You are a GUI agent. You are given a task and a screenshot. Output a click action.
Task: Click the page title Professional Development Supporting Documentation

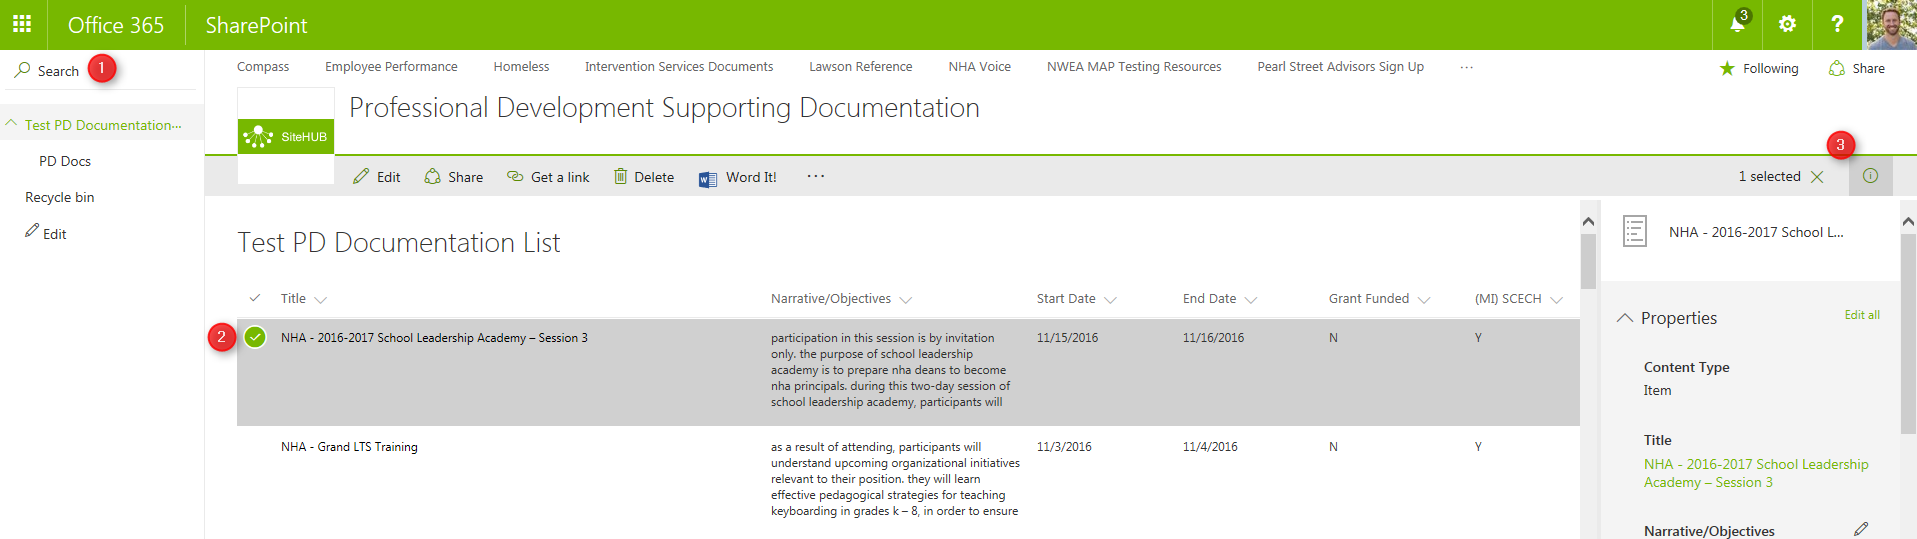(x=664, y=108)
